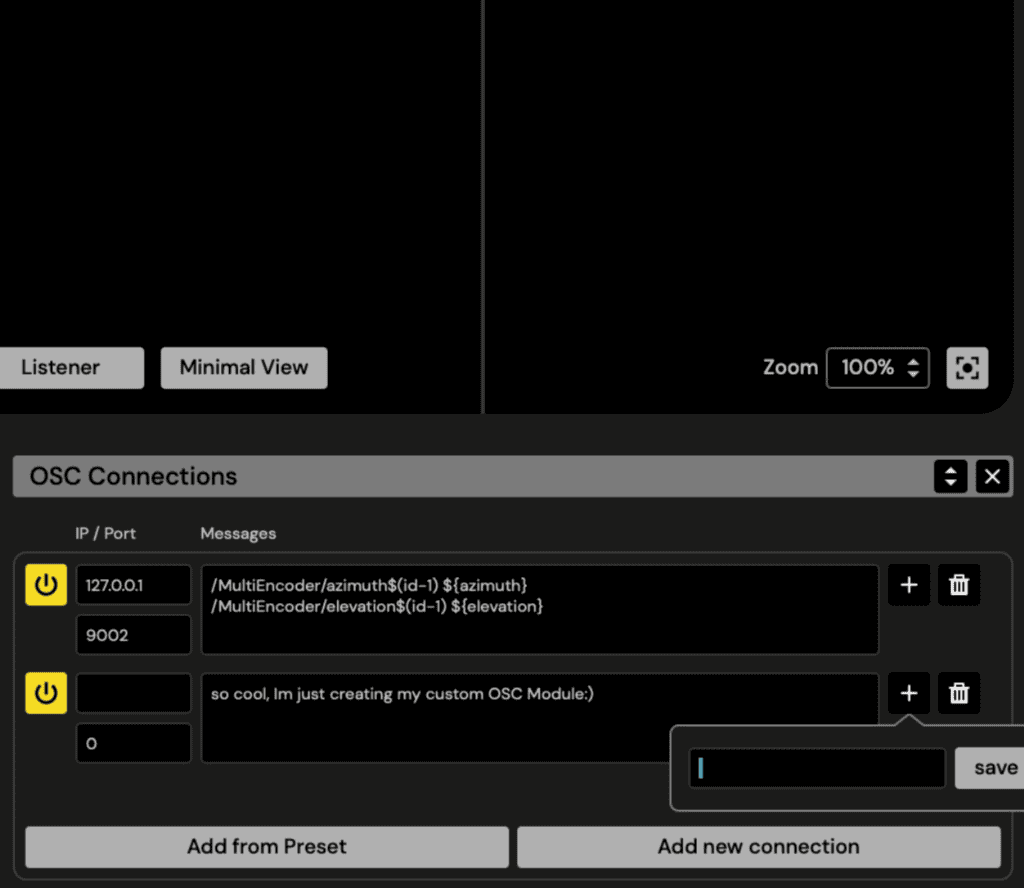
Task: Click the fit-to-view icon beside Zoom
Action: [x=967, y=368]
